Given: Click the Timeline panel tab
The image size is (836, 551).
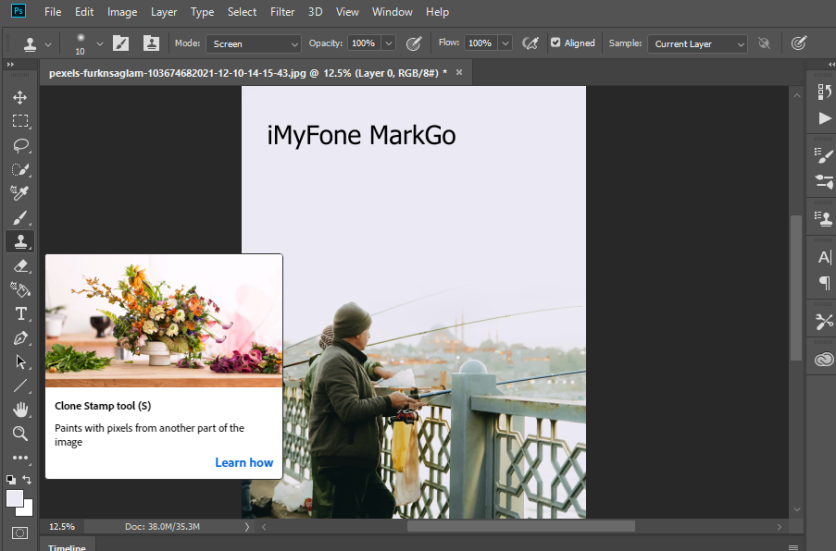Looking at the screenshot, I should tap(67, 547).
